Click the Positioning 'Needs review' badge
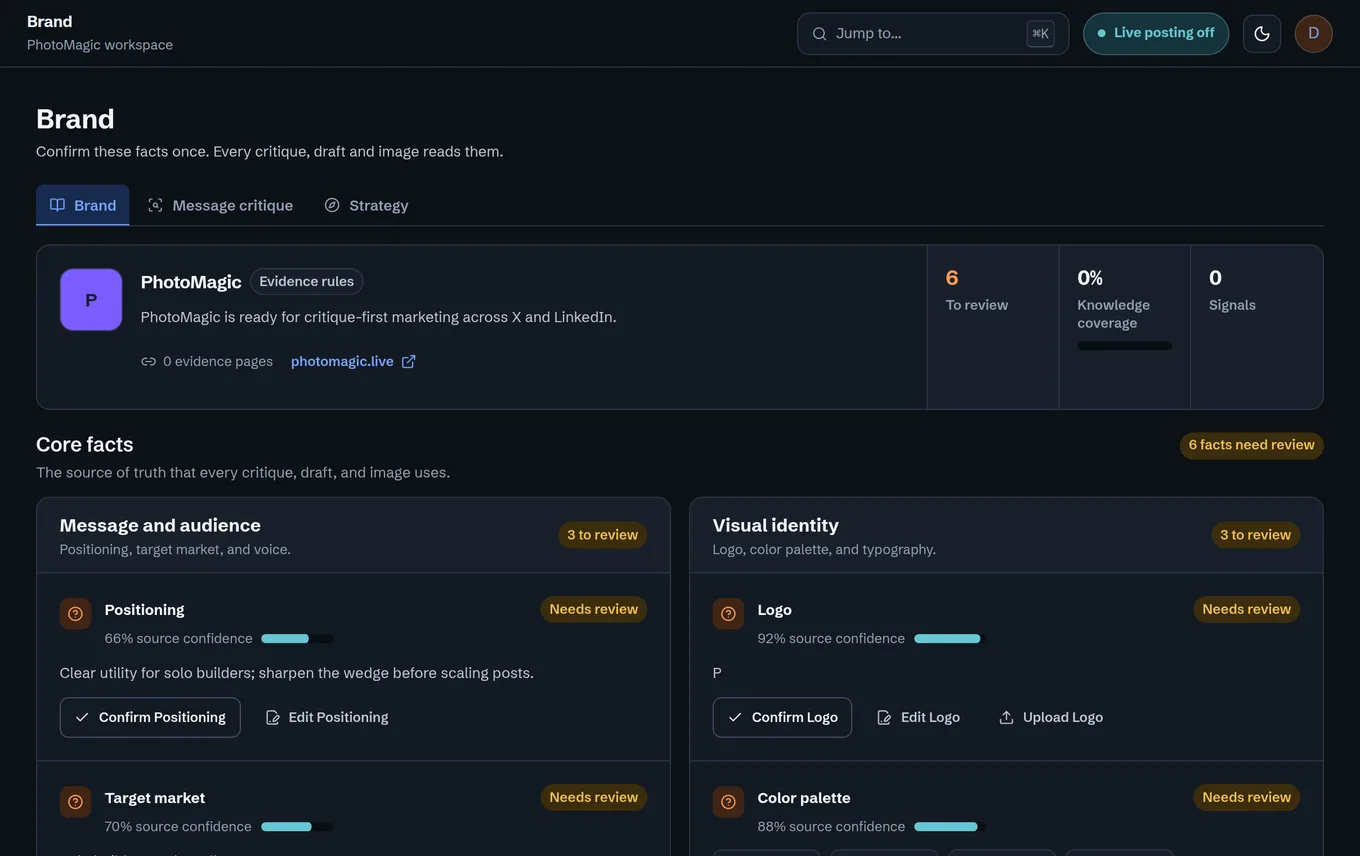 click(x=593, y=609)
